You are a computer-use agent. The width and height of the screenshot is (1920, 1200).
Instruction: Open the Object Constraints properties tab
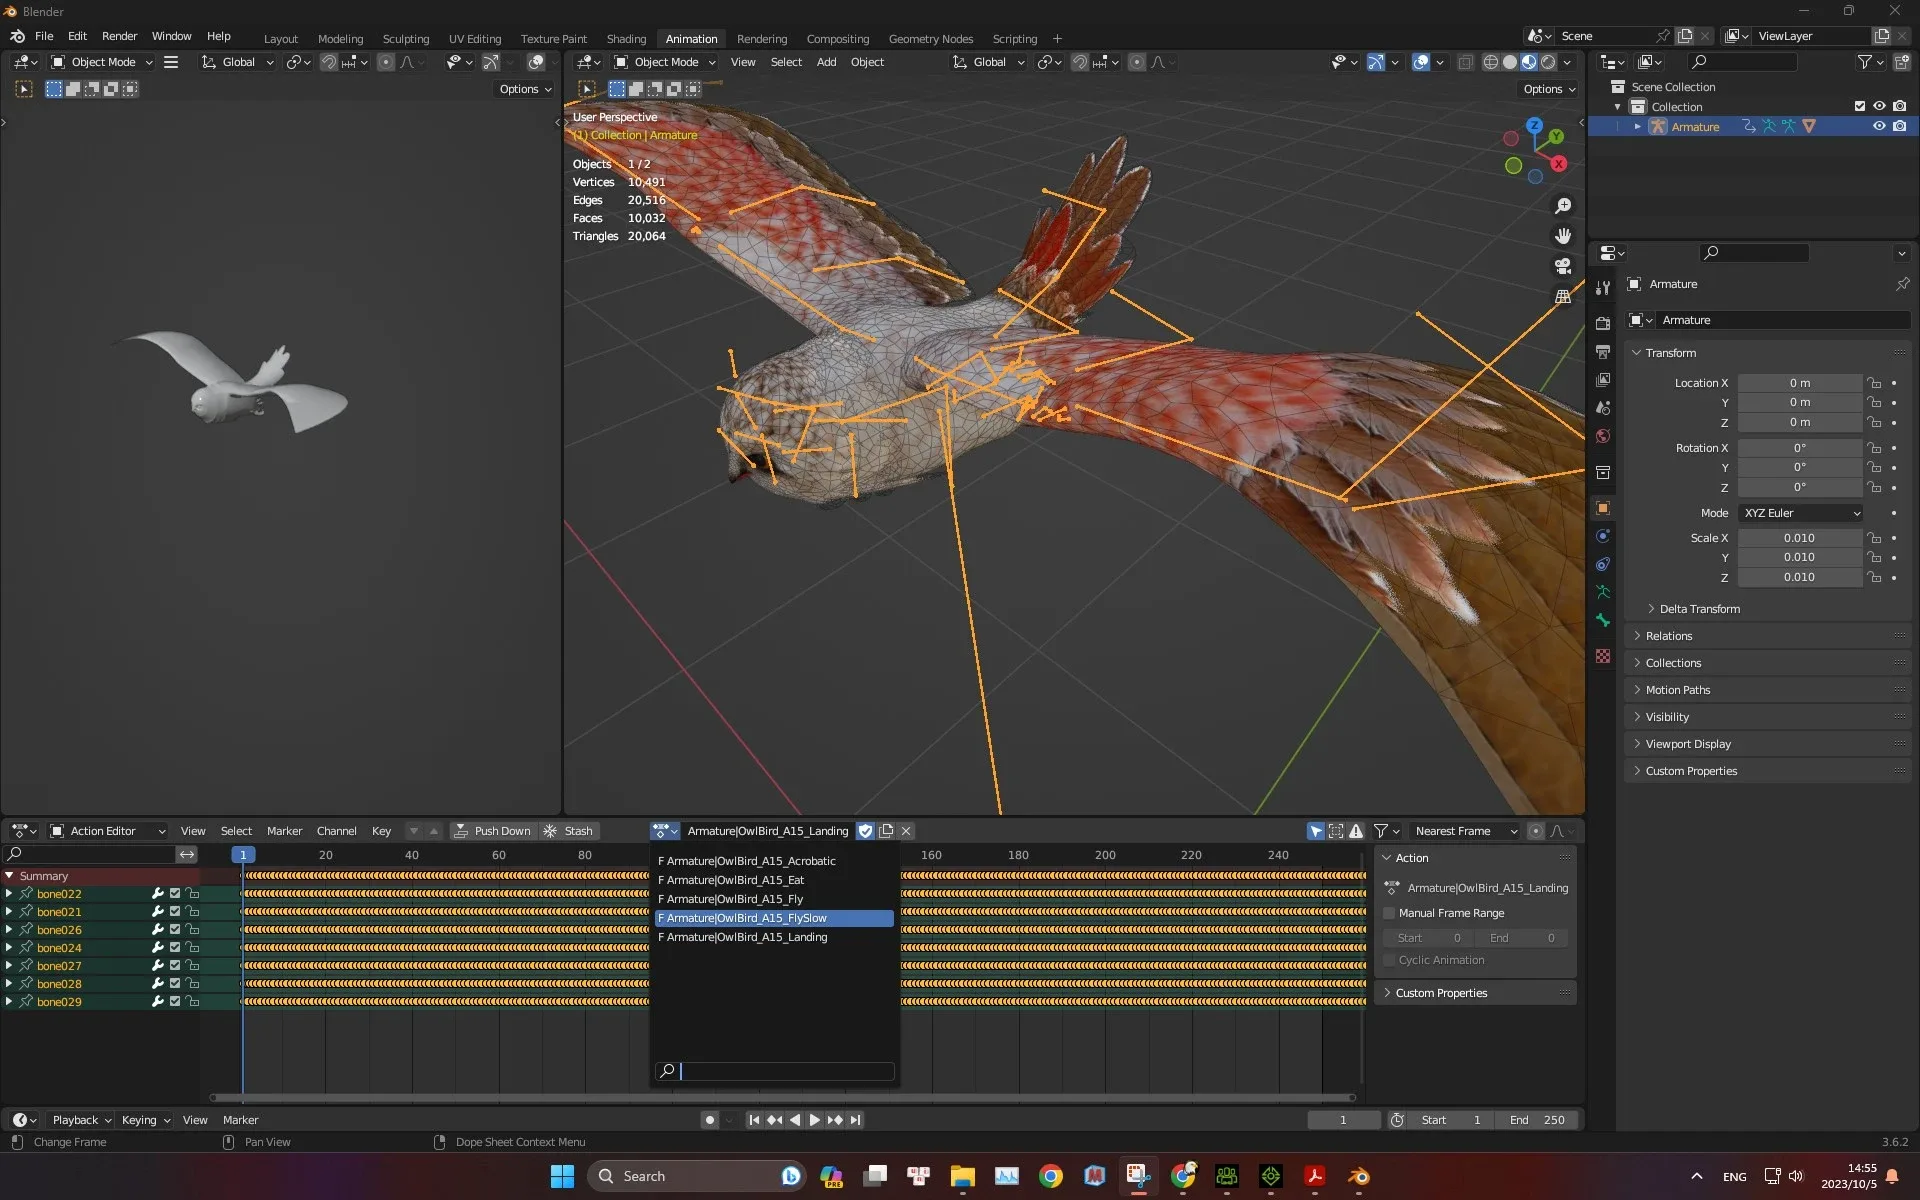[1603, 564]
